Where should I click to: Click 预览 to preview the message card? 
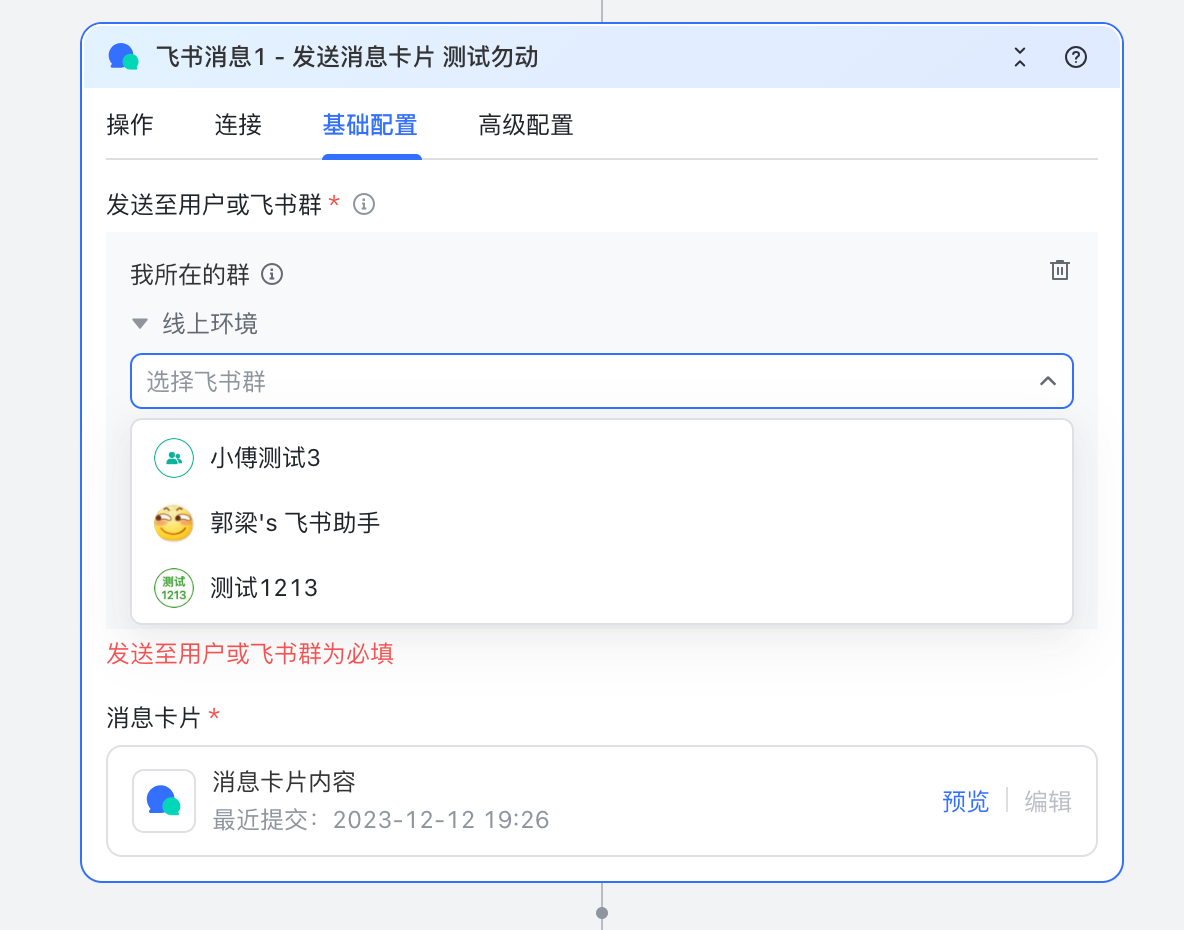tap(965, 801)
